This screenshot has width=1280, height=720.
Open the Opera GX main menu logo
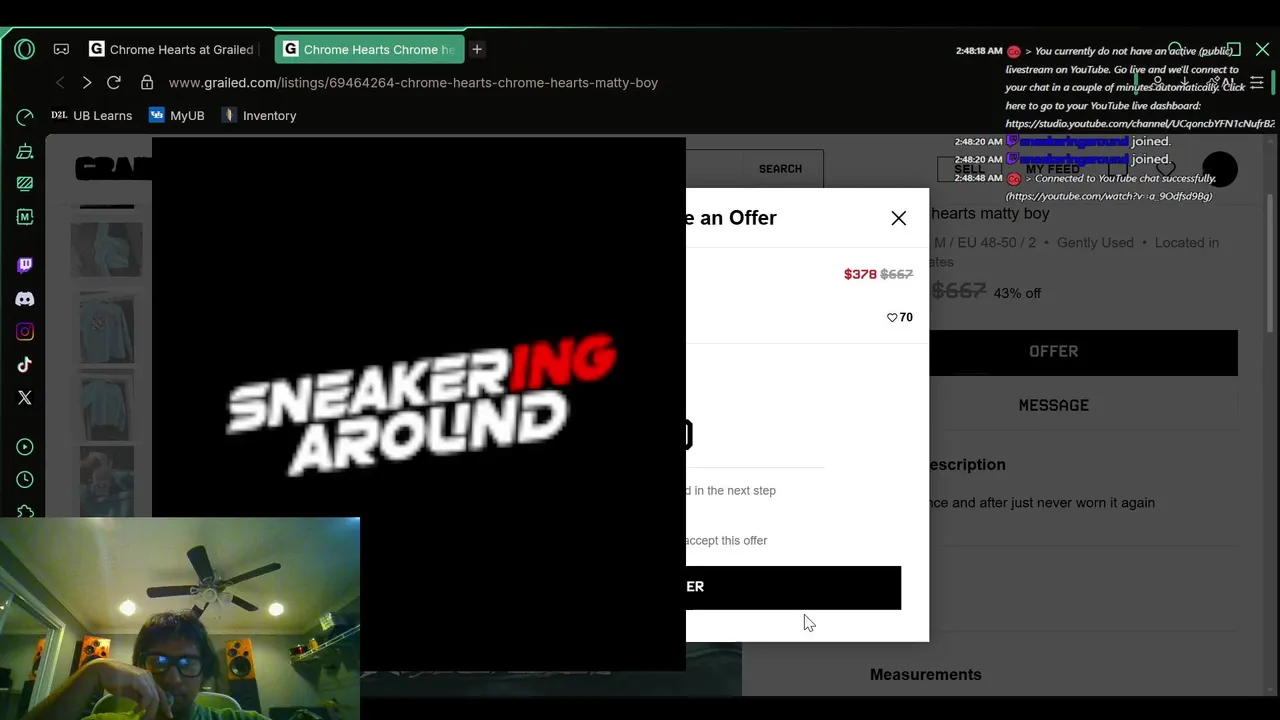pyautogui.click(x=25, y=49)
